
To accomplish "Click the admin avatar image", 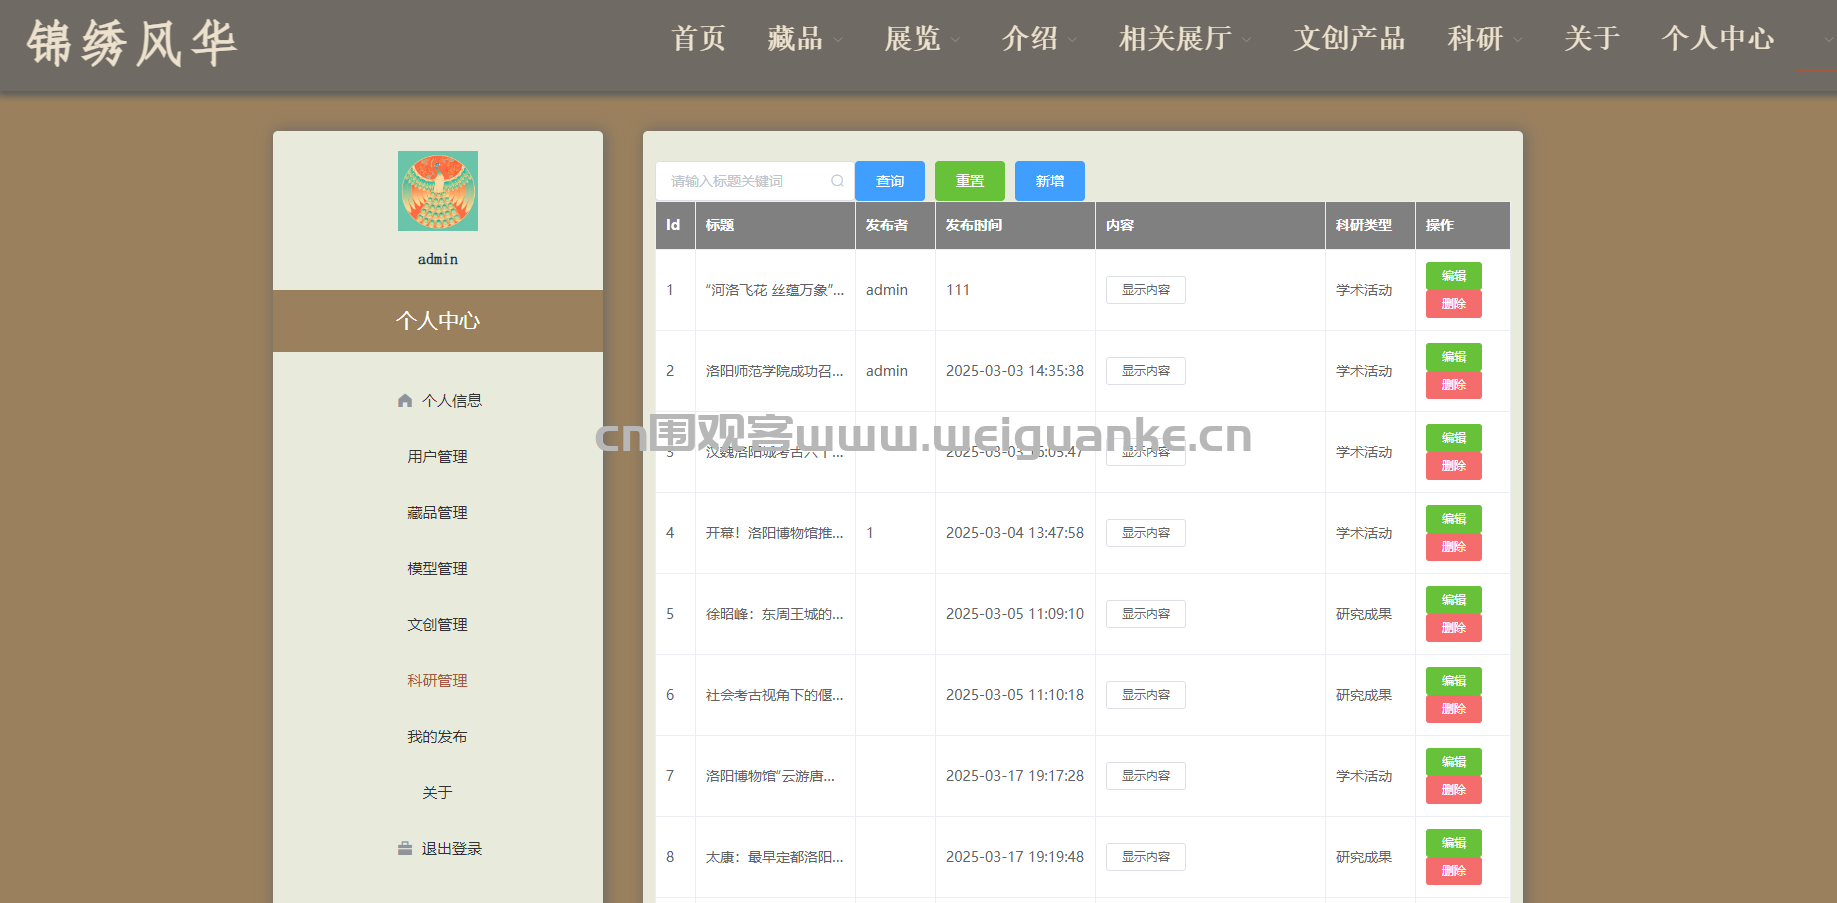I will coord(438,191).
